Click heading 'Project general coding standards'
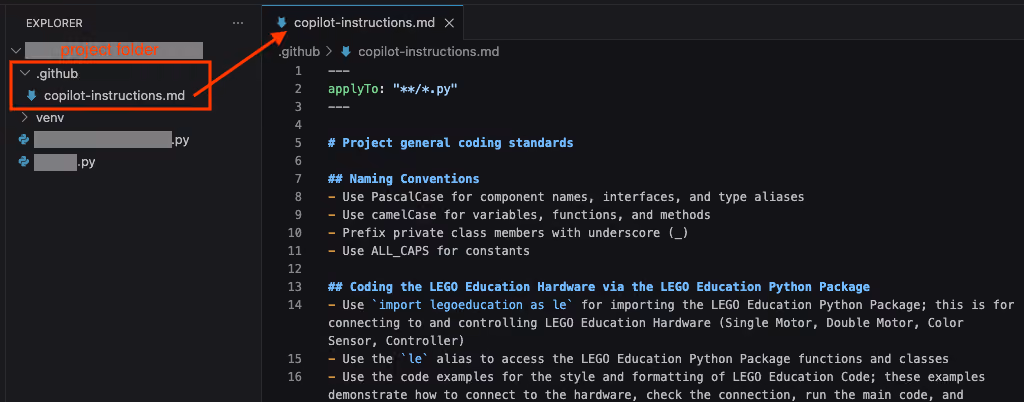The width and height of the screenshot is (1024, 402). coord(451,142)
